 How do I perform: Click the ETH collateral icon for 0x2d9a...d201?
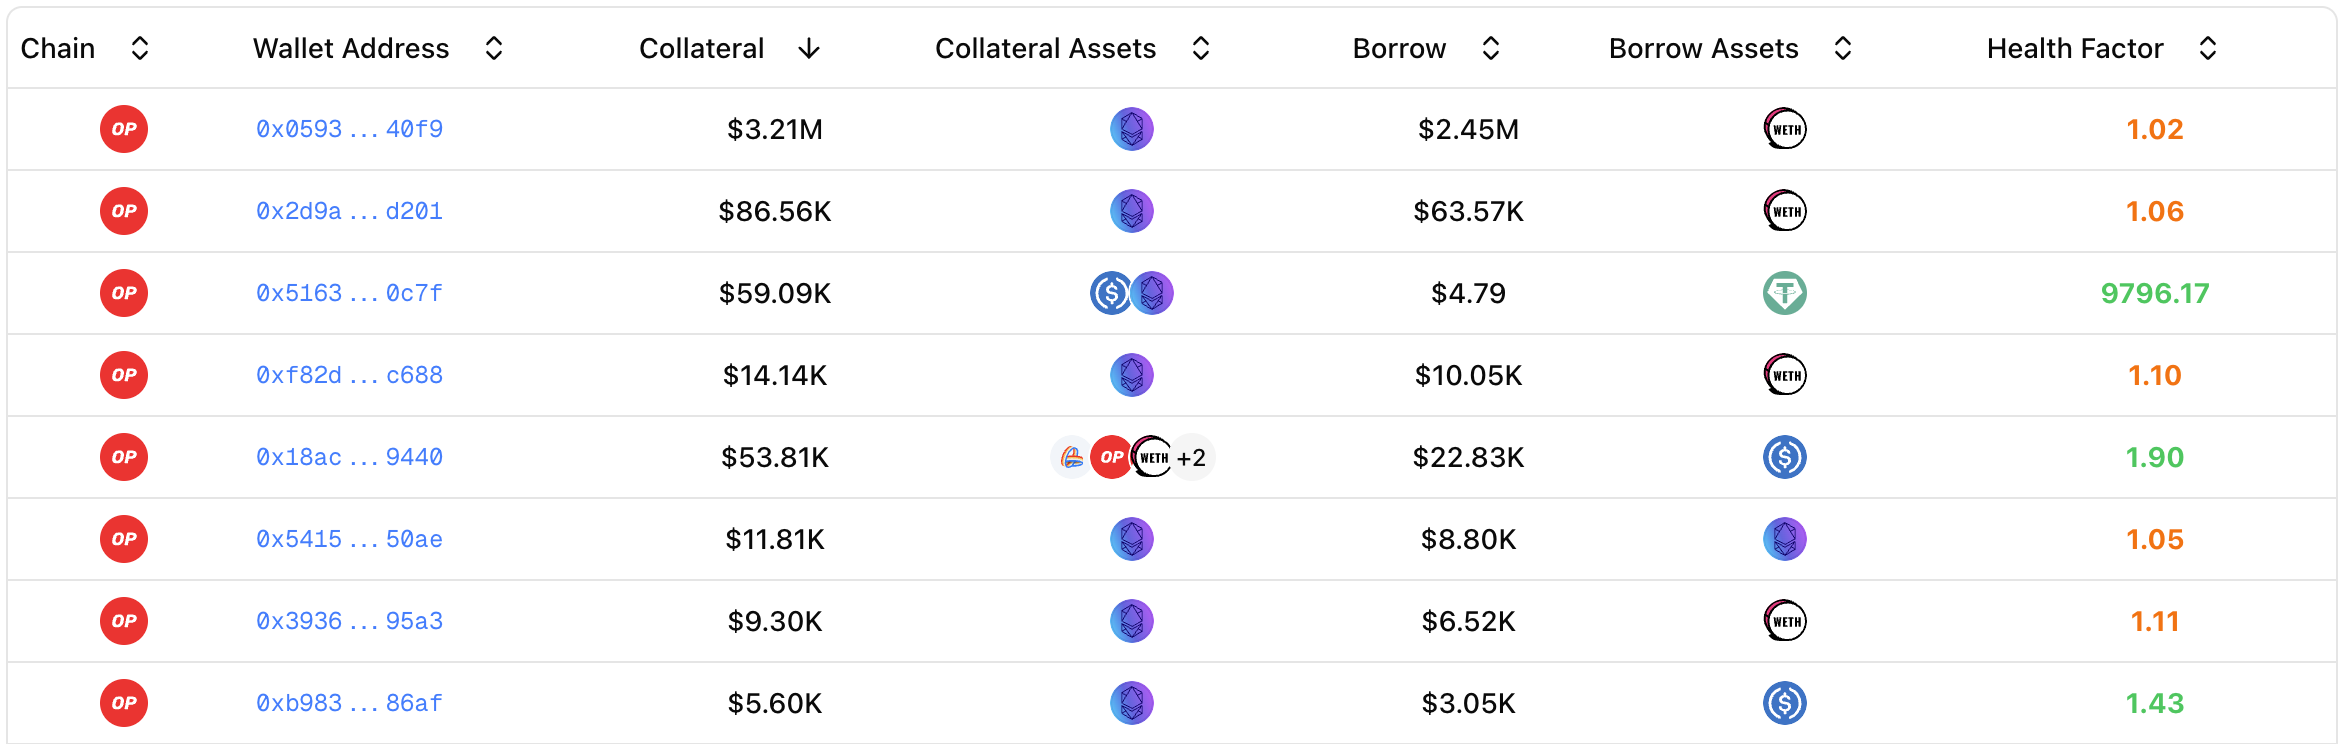(1132, 211)
